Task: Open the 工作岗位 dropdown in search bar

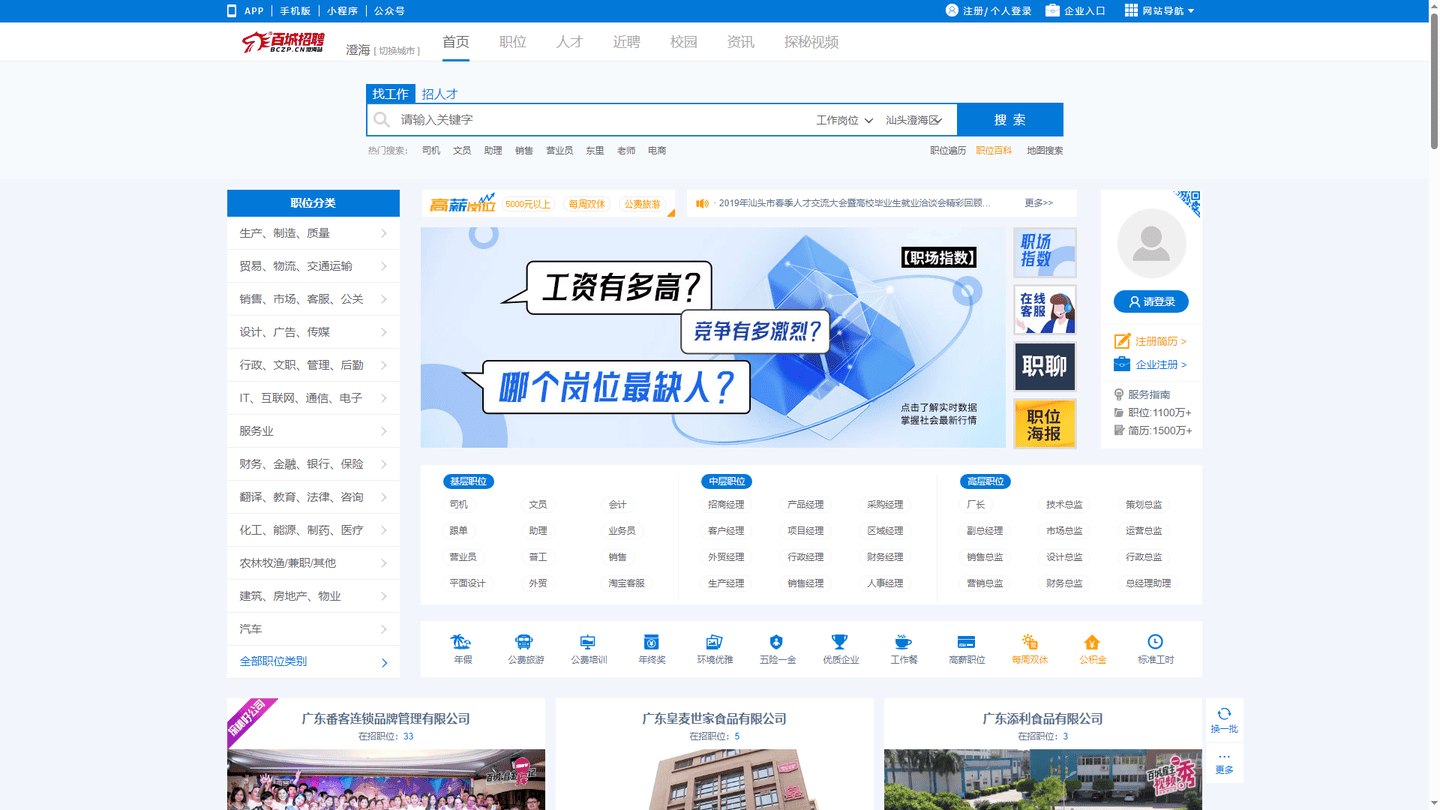Action: coord(844,120)
